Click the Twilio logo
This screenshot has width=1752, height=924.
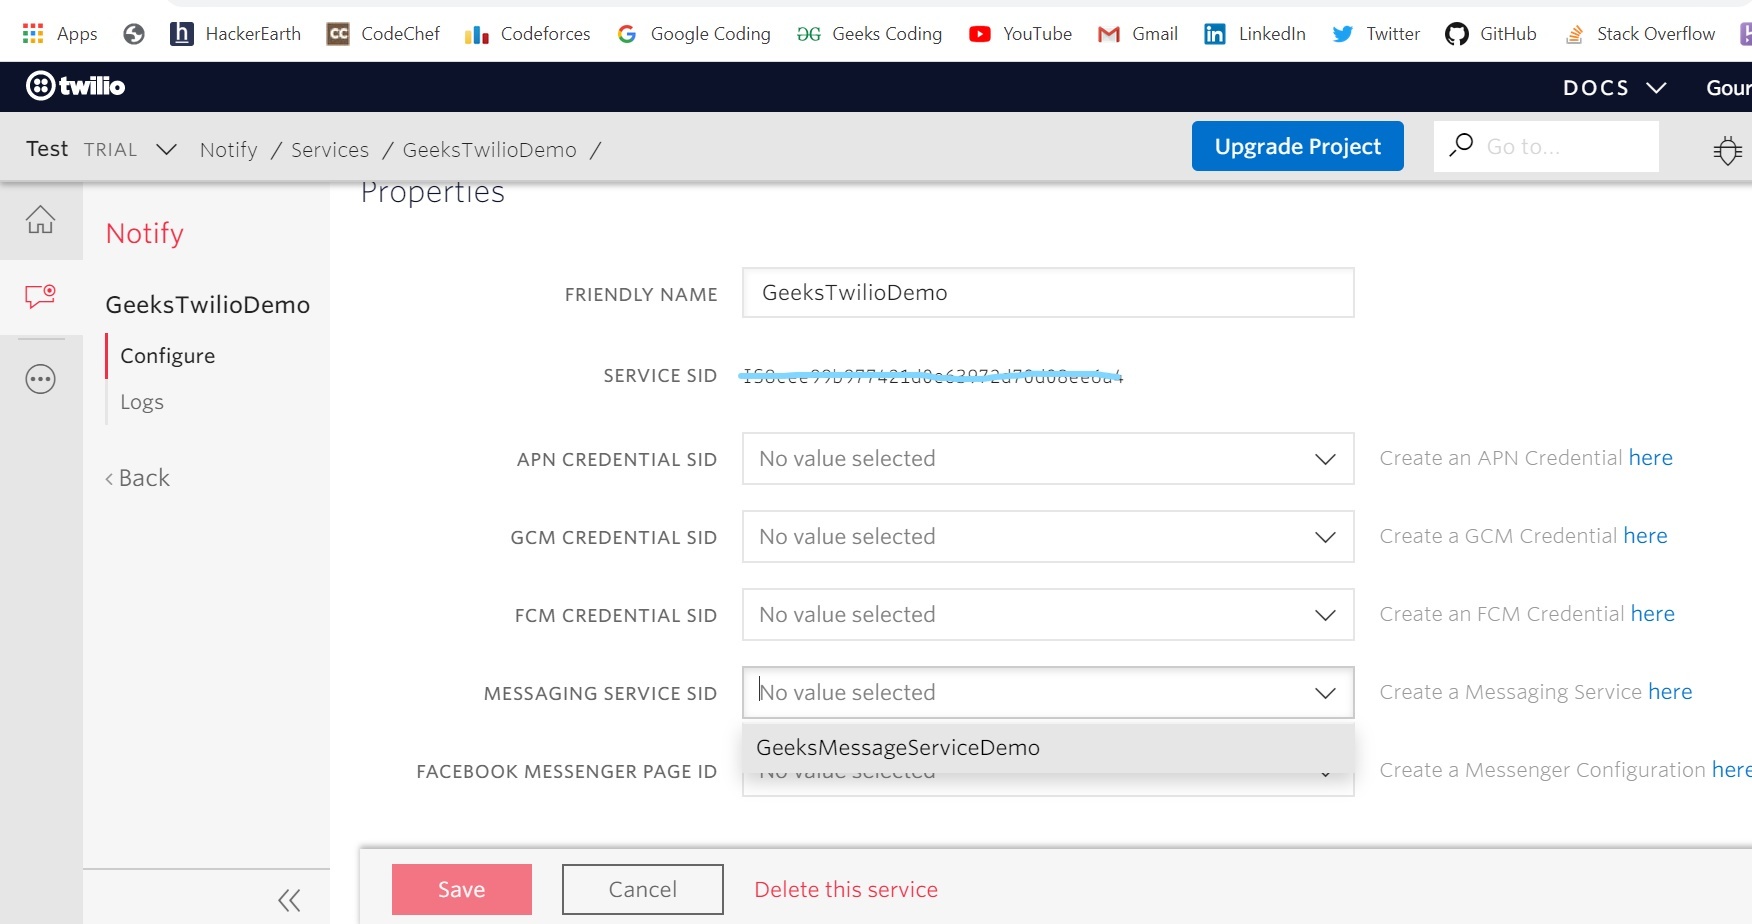76,86
